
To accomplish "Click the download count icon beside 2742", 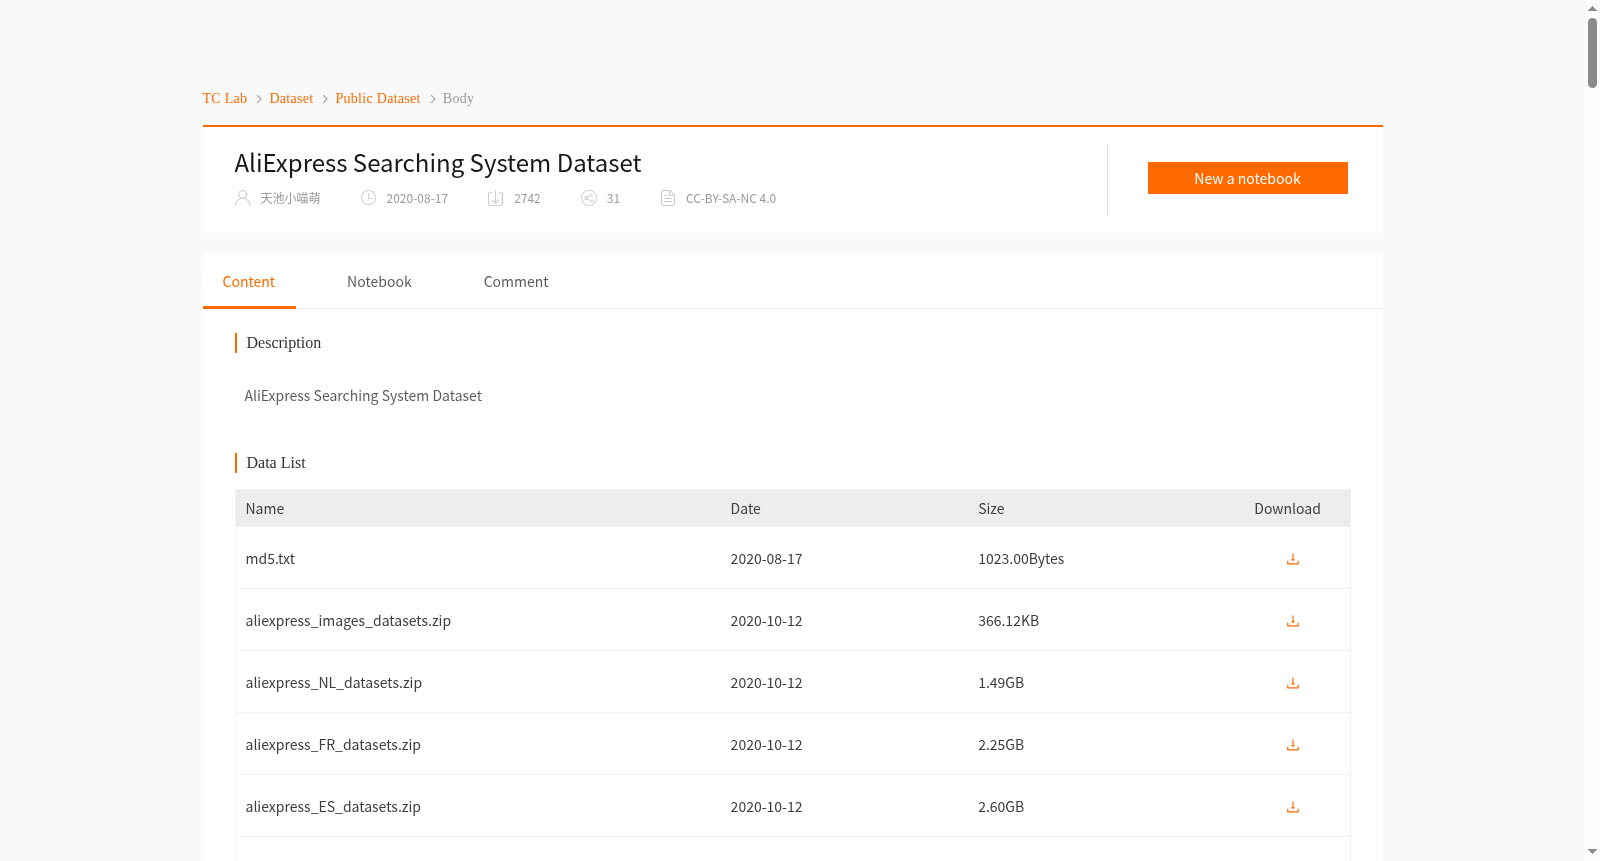I will (x=496, y=198).
